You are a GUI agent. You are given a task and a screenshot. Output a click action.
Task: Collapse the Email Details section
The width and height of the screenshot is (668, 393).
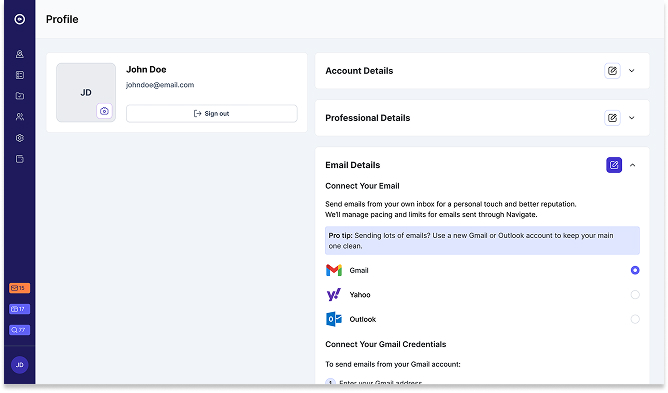(633, 165)
